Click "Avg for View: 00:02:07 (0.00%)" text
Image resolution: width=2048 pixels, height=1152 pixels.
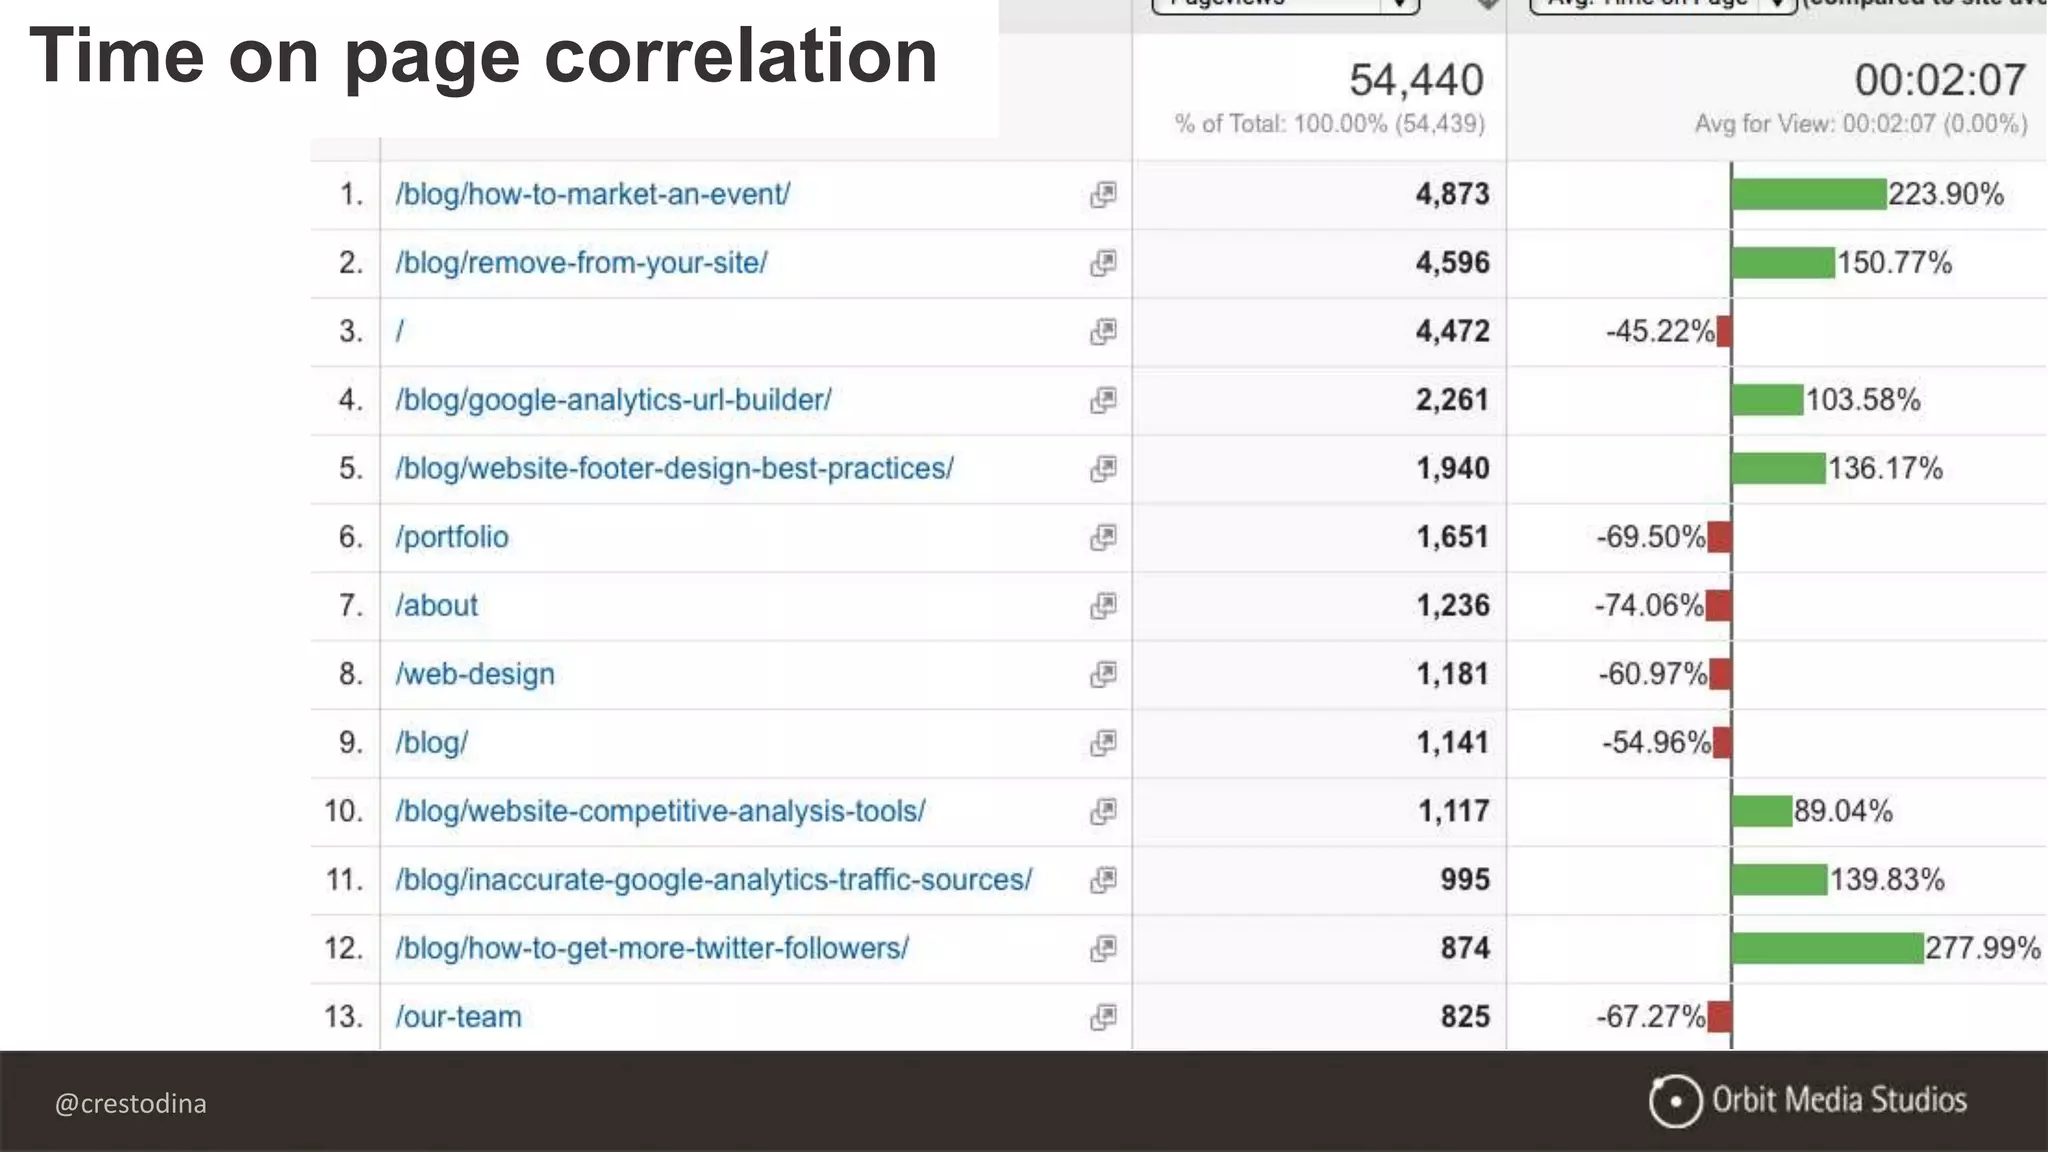(x=1861, y=124)
